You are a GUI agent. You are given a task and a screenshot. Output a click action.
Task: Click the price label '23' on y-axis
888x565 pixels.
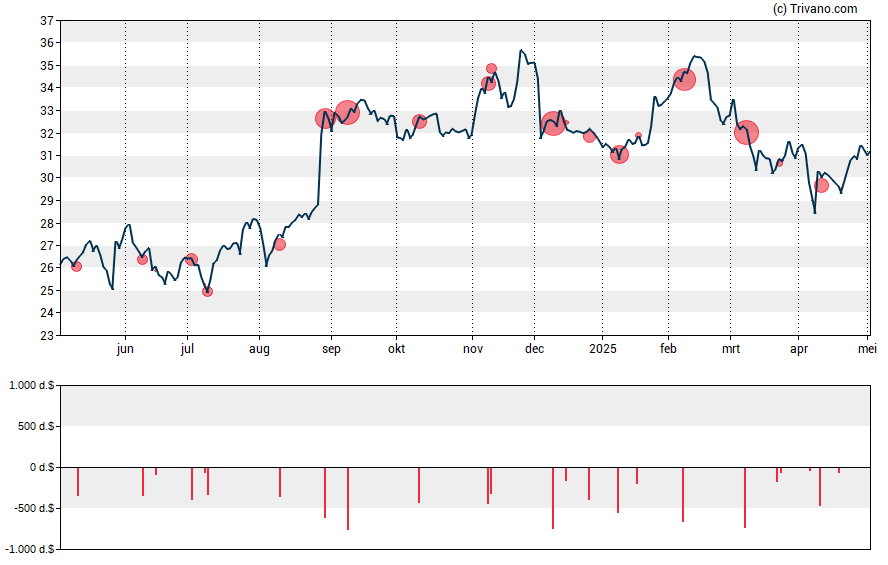47,335
